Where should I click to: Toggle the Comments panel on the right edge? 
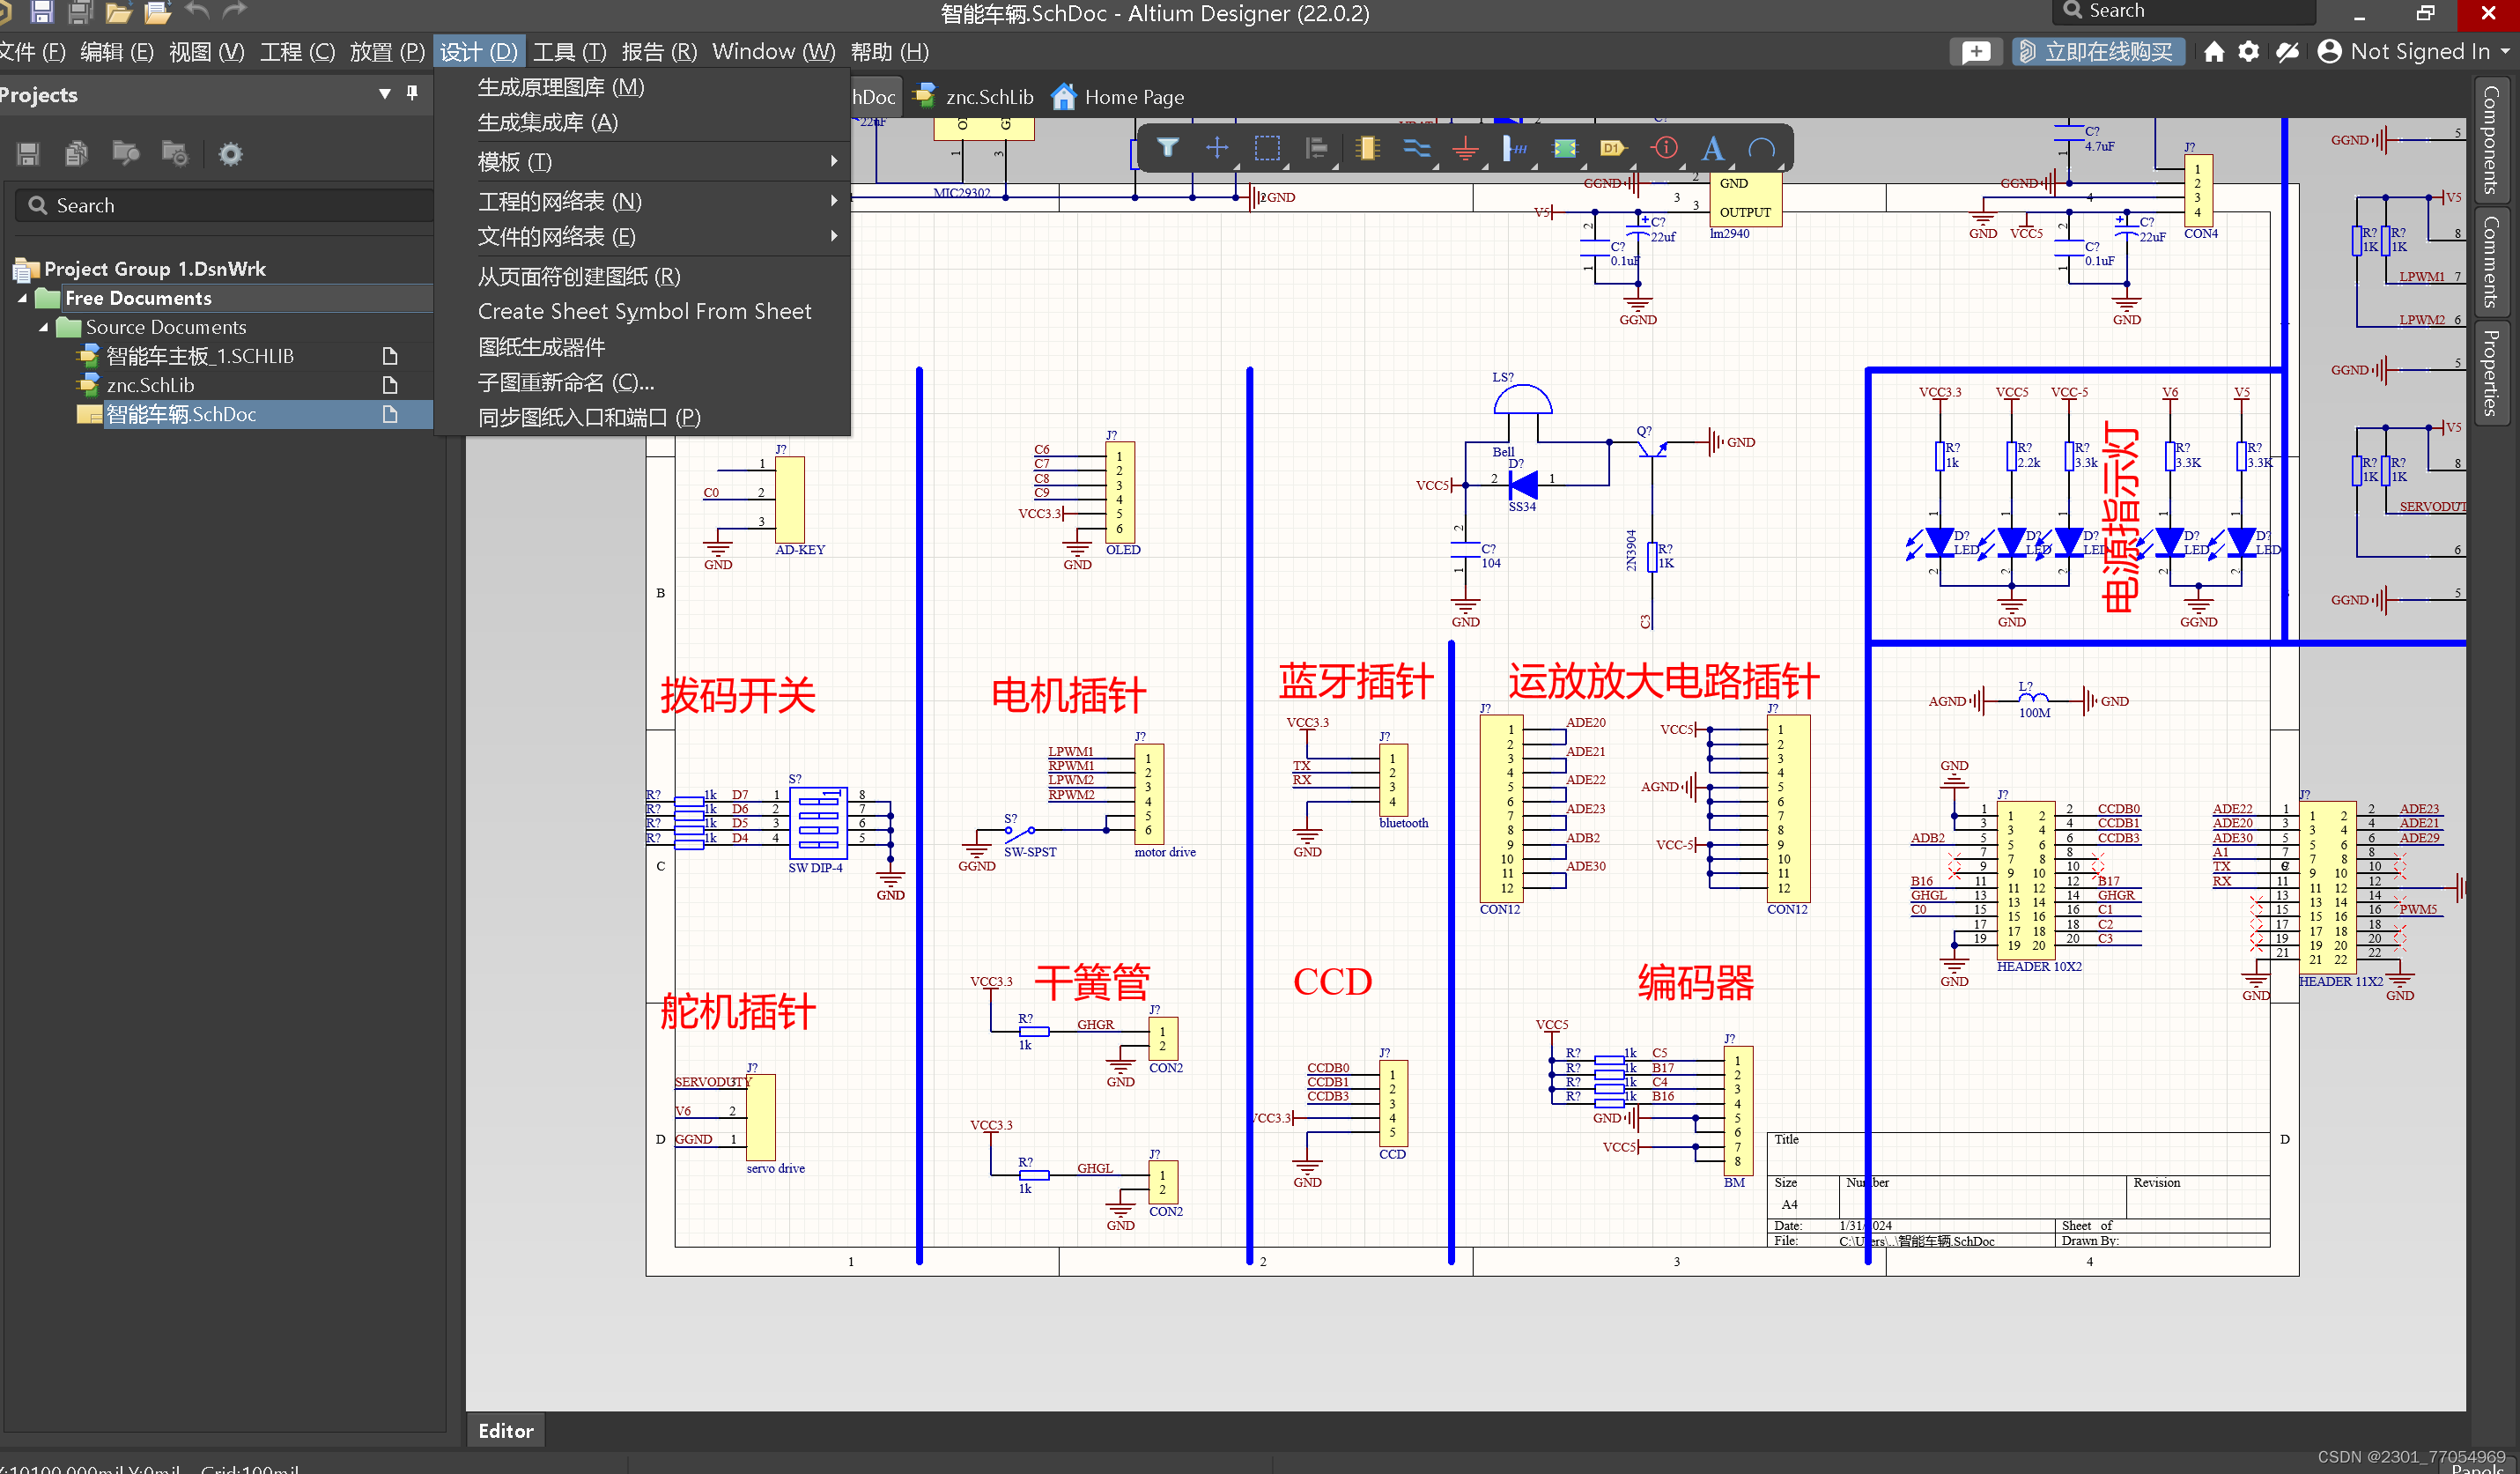click(2492, 262)
